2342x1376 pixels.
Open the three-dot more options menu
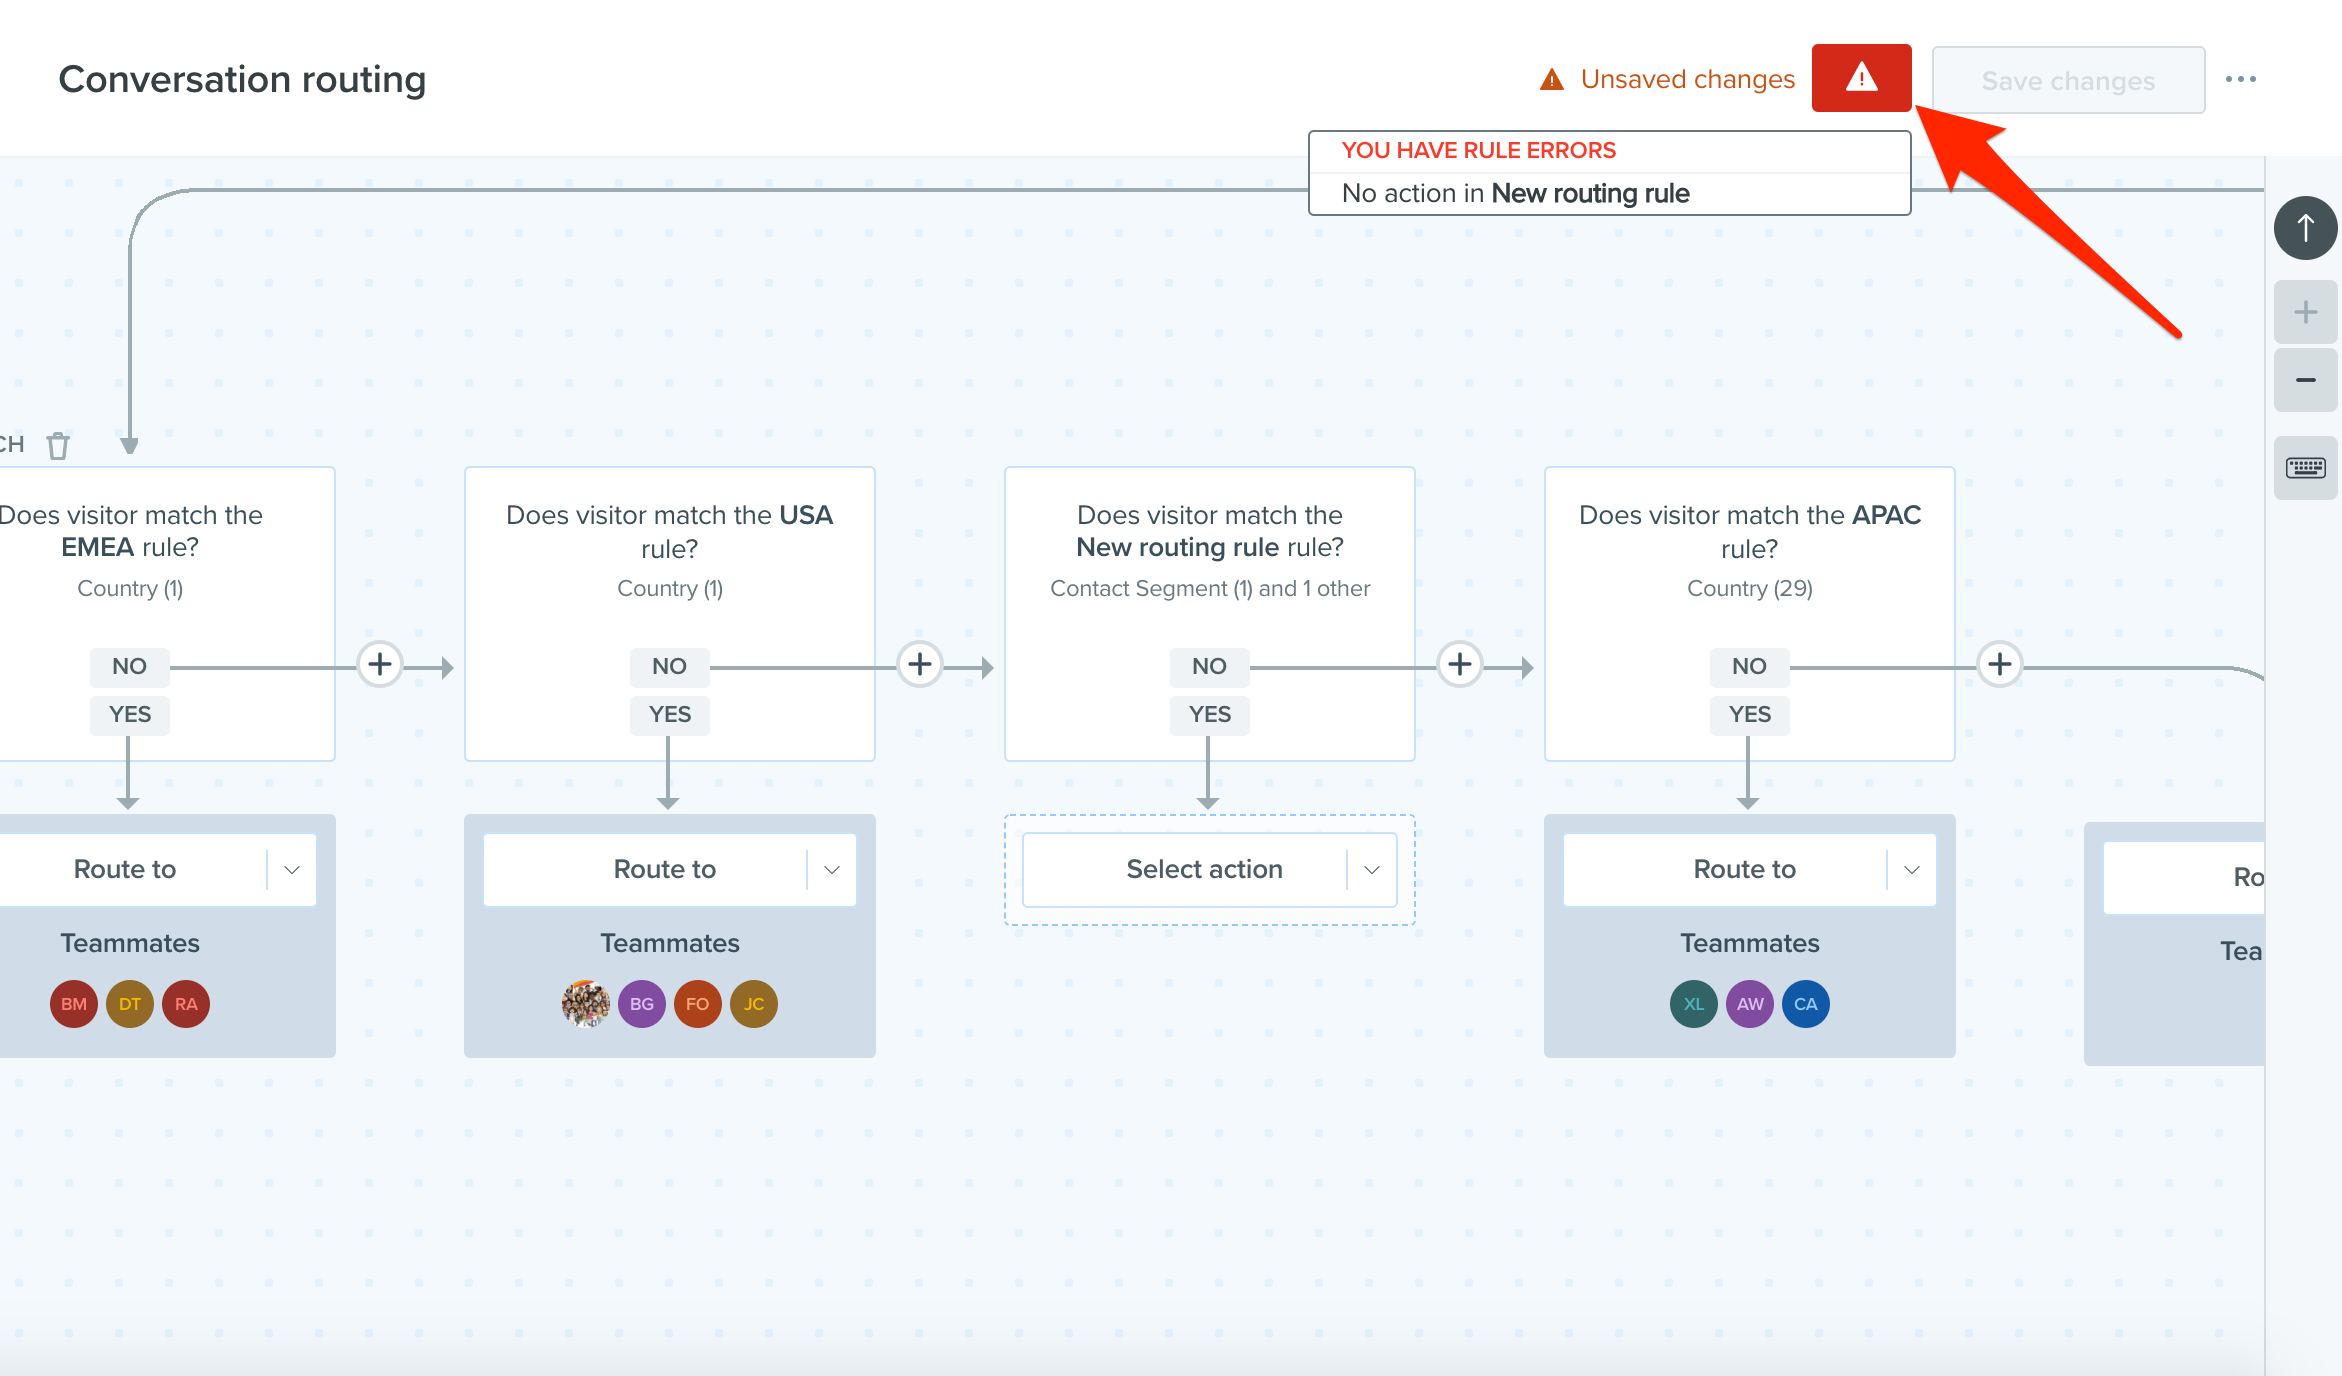click(2240, 79)
